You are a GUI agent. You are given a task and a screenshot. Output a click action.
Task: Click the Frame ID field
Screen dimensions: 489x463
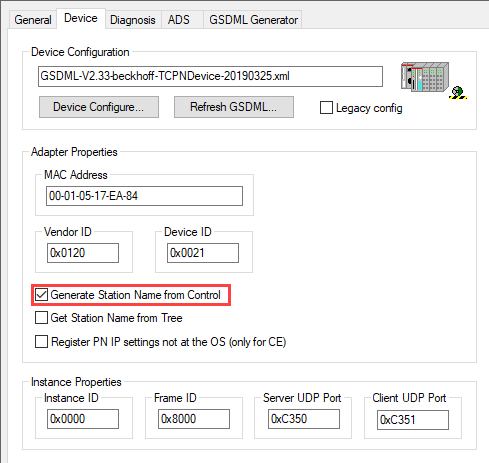pyautogui.click(x=194, y=419)
